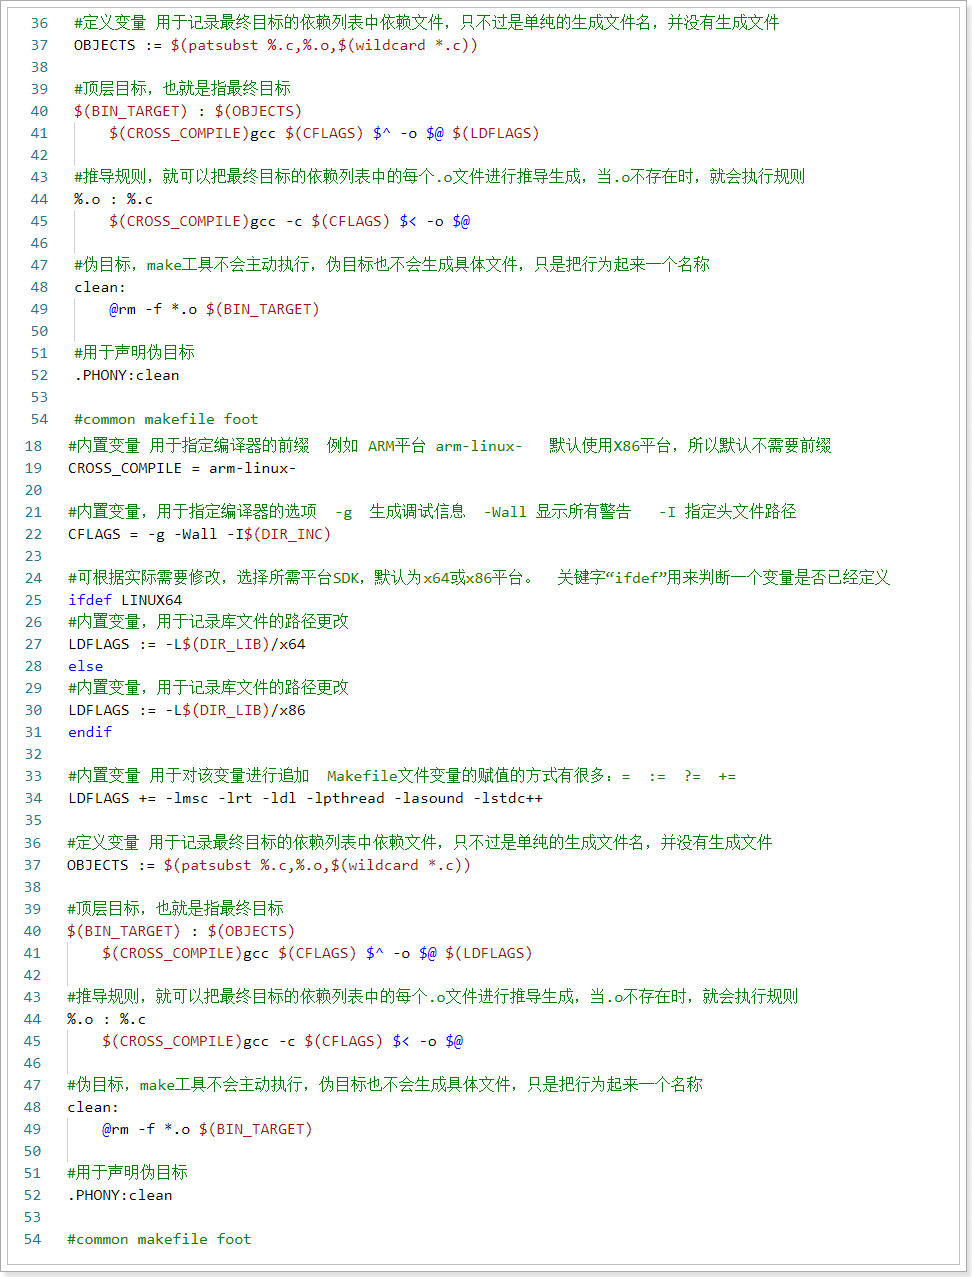
Task: Click line number 25 in the gutter
Action: point(34,600)
